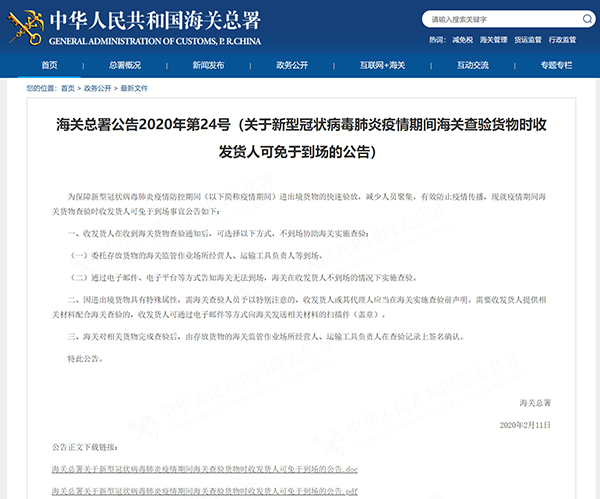Viewport: 600px width, 499px height.
Task: Open the 新闻发布 navigation tab
Action: tap(208, 65)
